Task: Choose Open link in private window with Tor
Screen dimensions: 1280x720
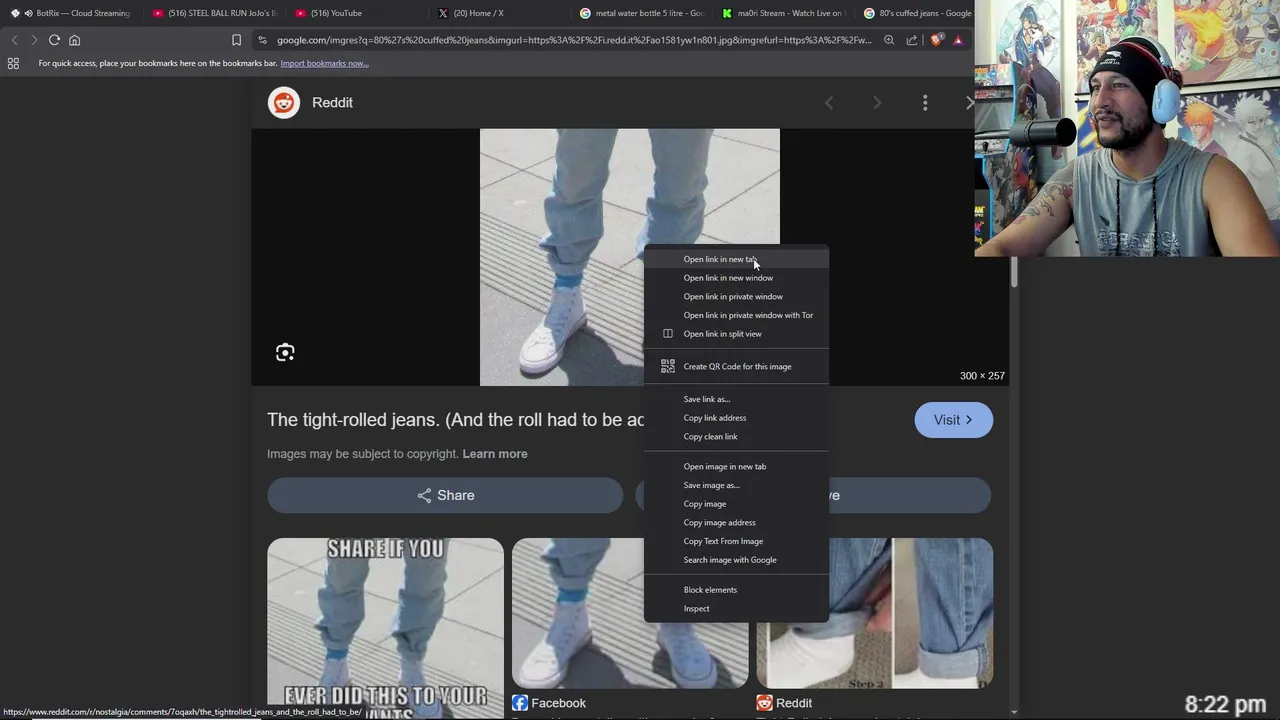Action: pos(737,315)
